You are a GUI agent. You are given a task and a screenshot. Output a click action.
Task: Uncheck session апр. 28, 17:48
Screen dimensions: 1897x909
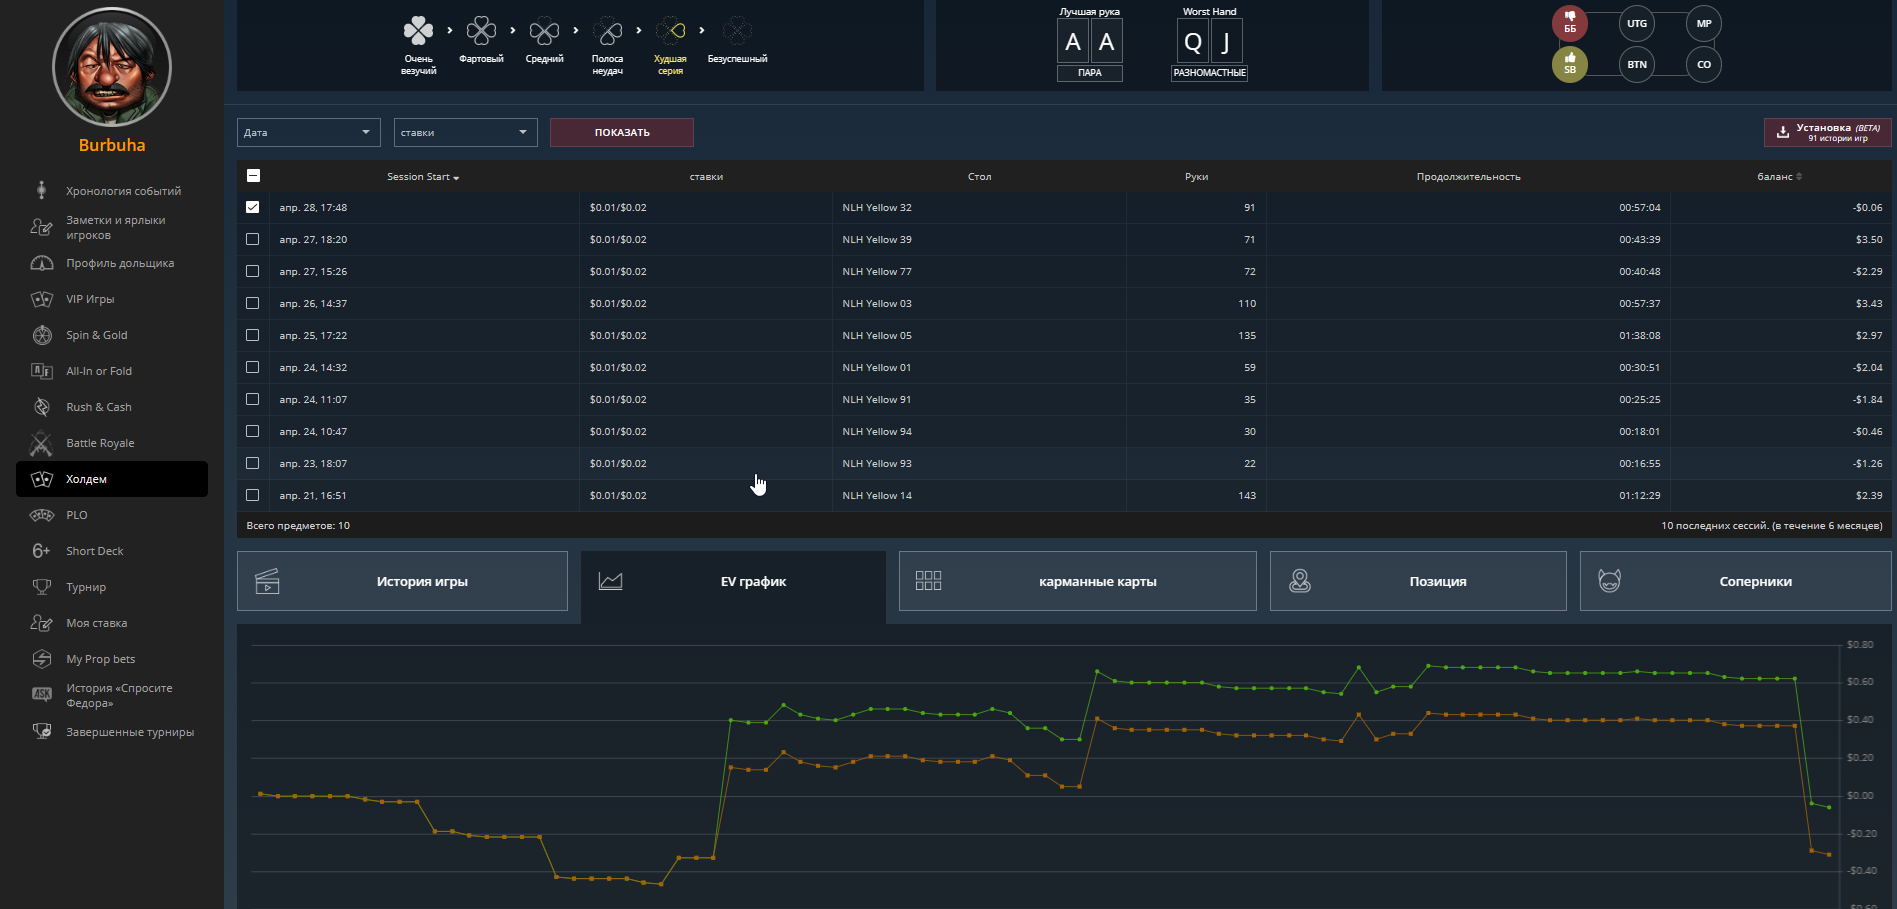[252, 207]
